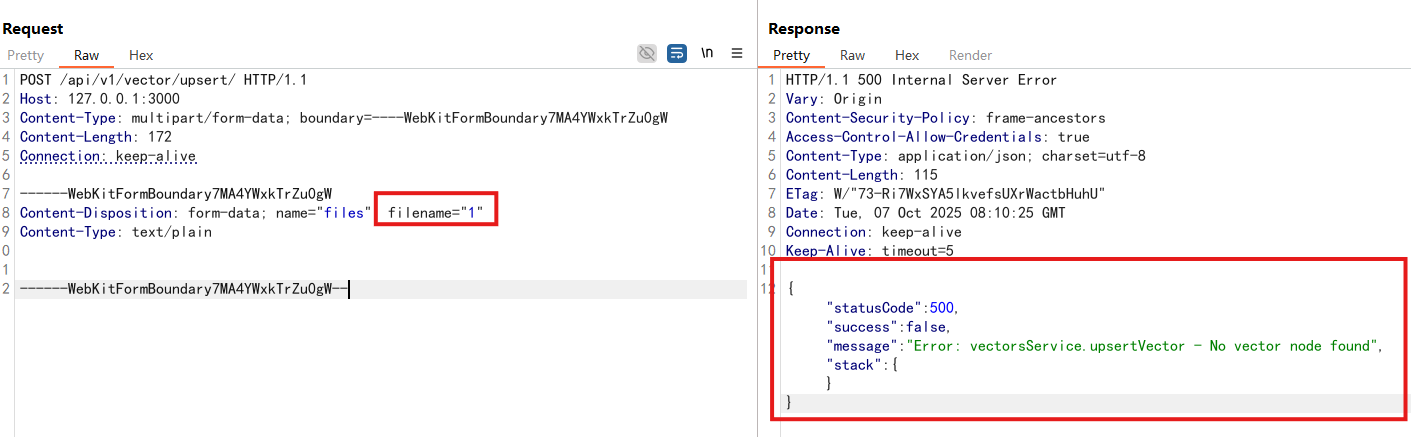1411x437 pixels.
Task: Click the POST /api/v1/vector/upsert/ request line
Action: (x=163, y=80)
